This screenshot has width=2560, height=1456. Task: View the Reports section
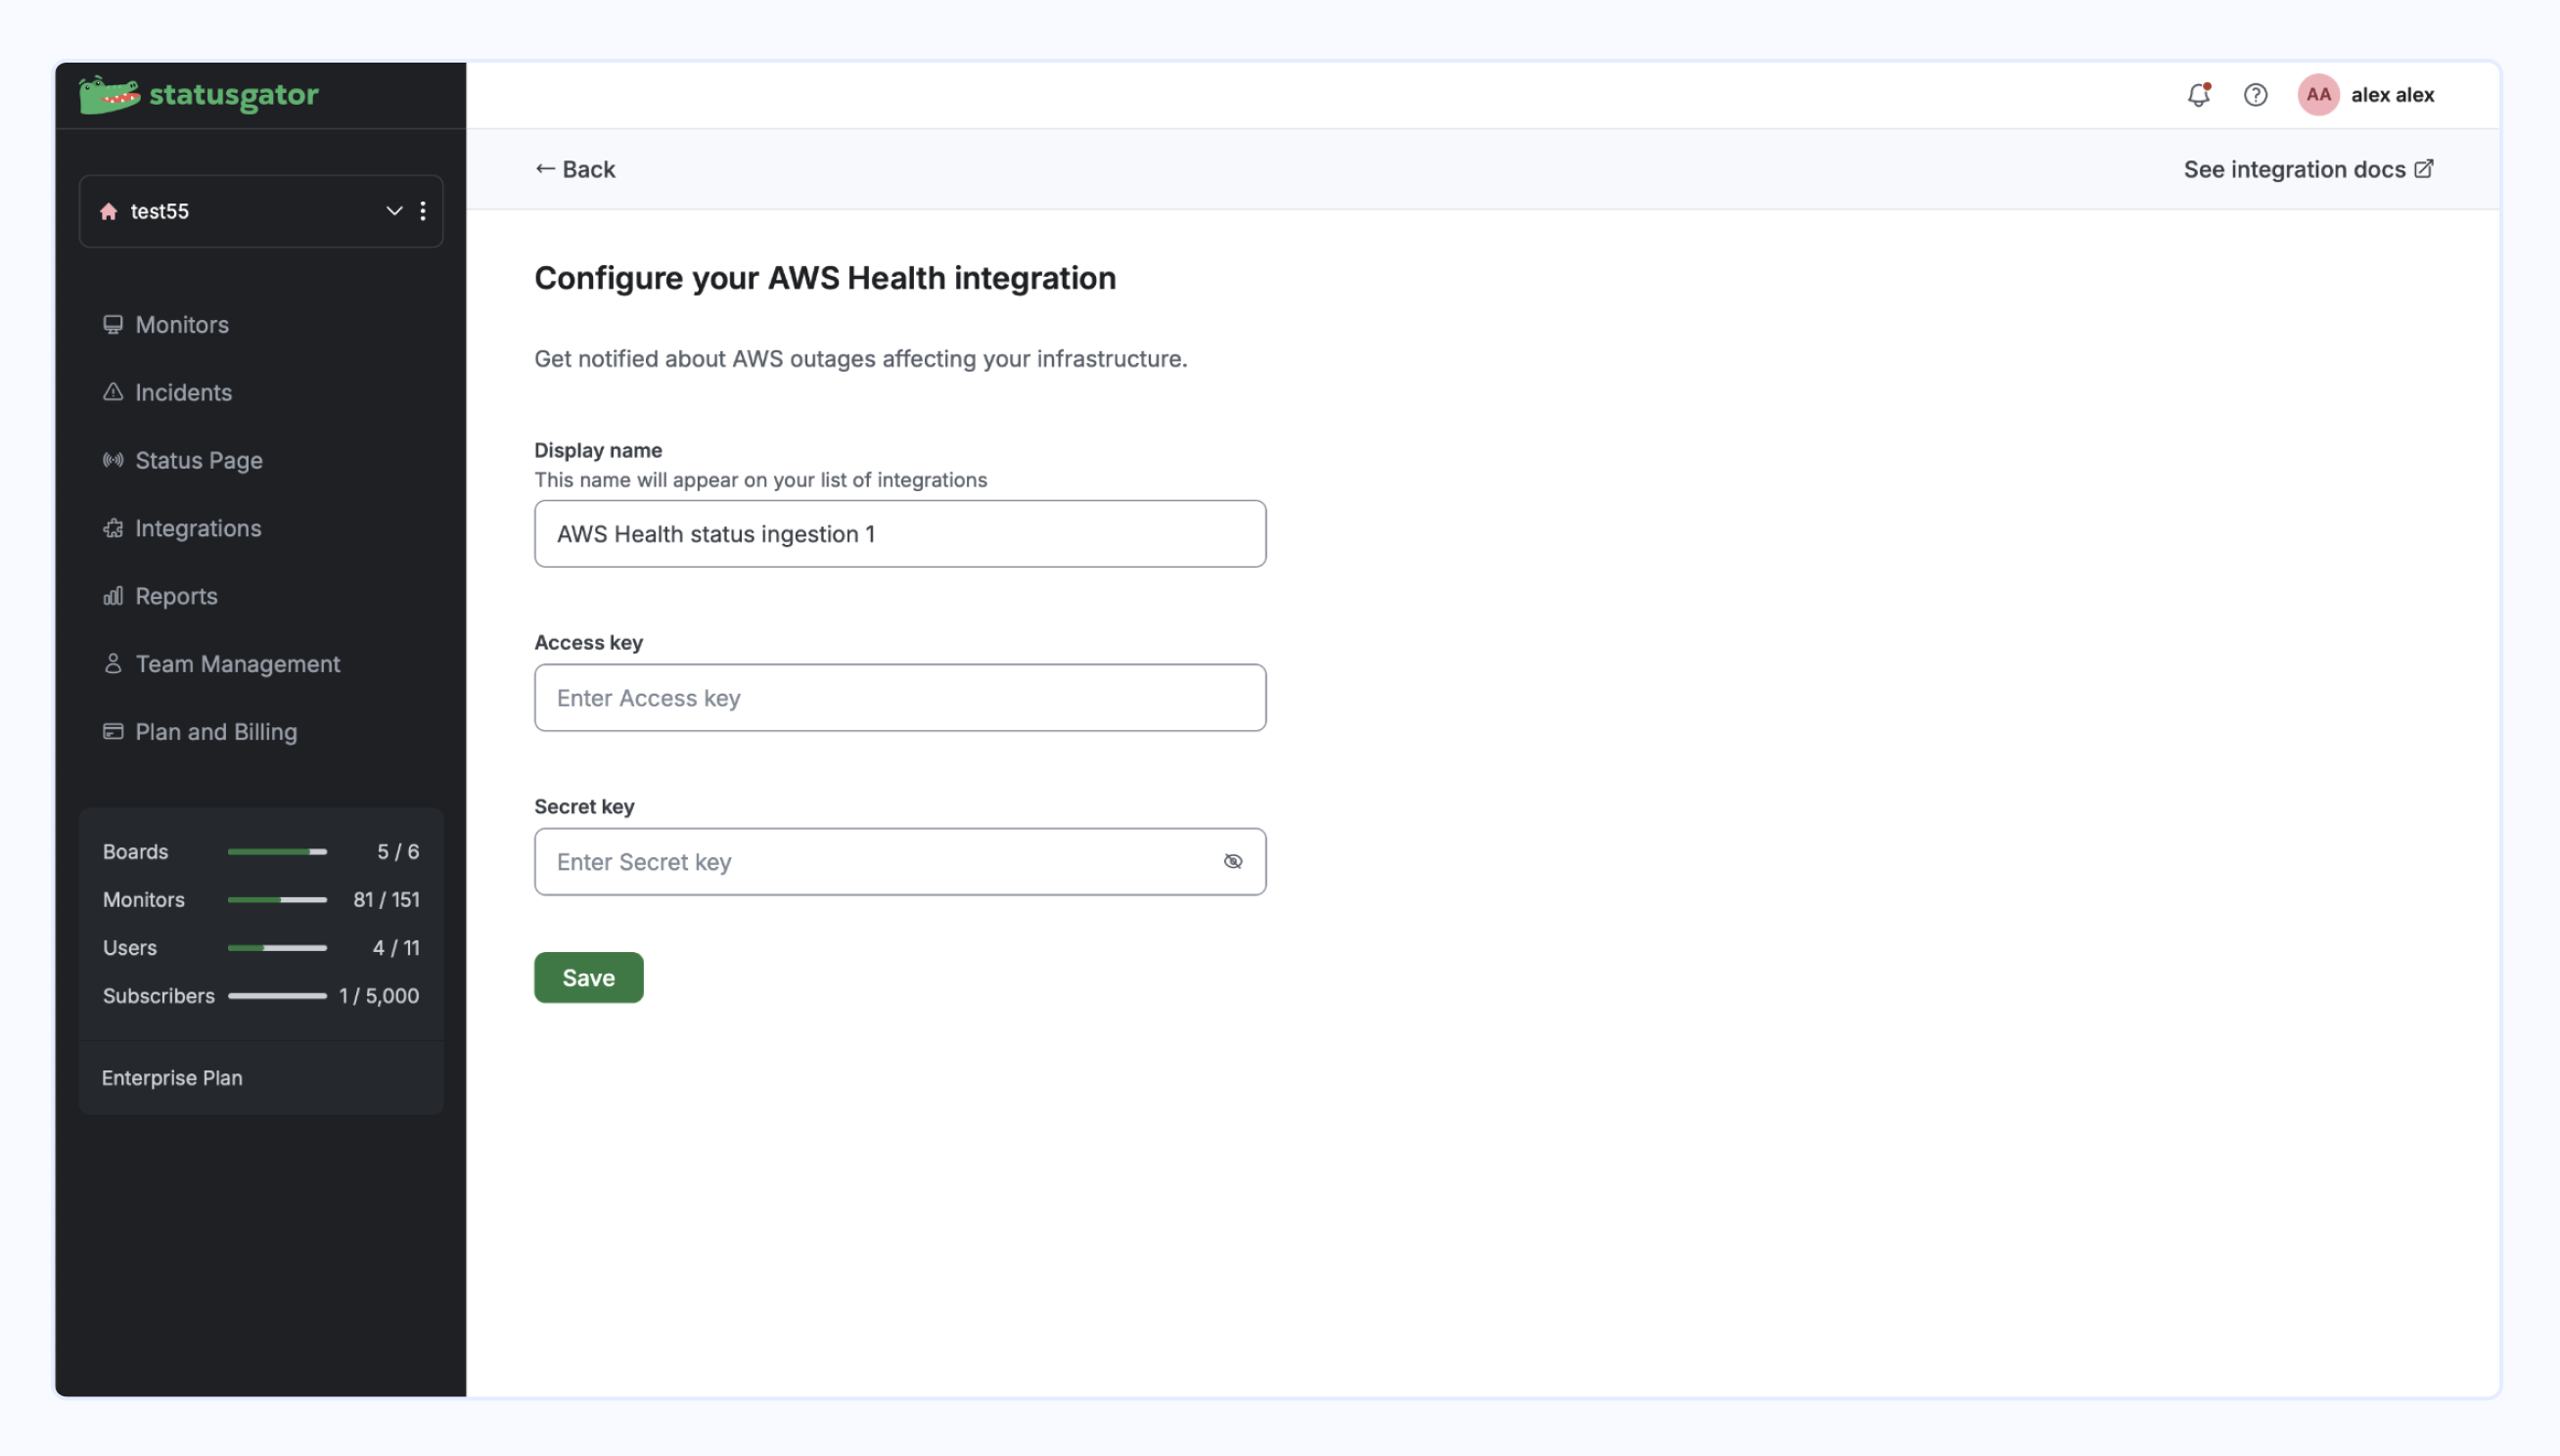(x=176, y=596)
